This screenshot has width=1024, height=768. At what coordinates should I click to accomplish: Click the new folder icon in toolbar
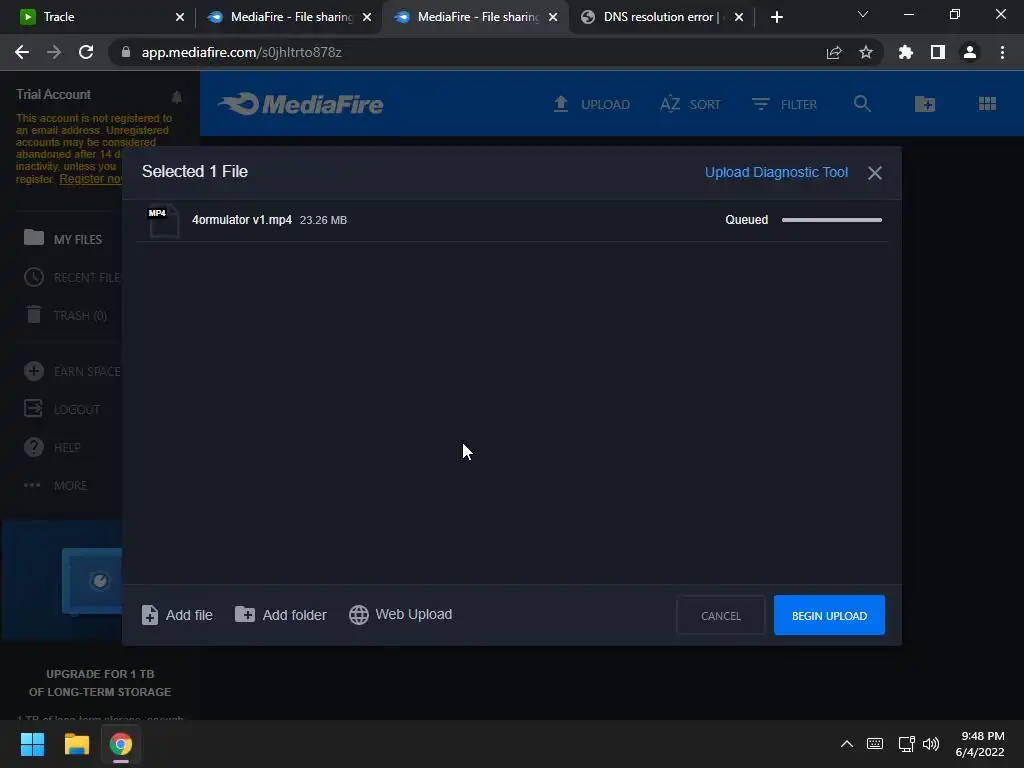click(925, 104)
